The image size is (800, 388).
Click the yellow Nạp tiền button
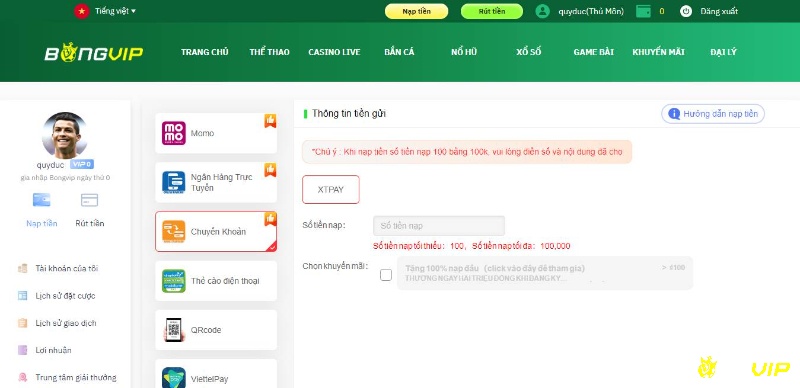click(416, 11)
